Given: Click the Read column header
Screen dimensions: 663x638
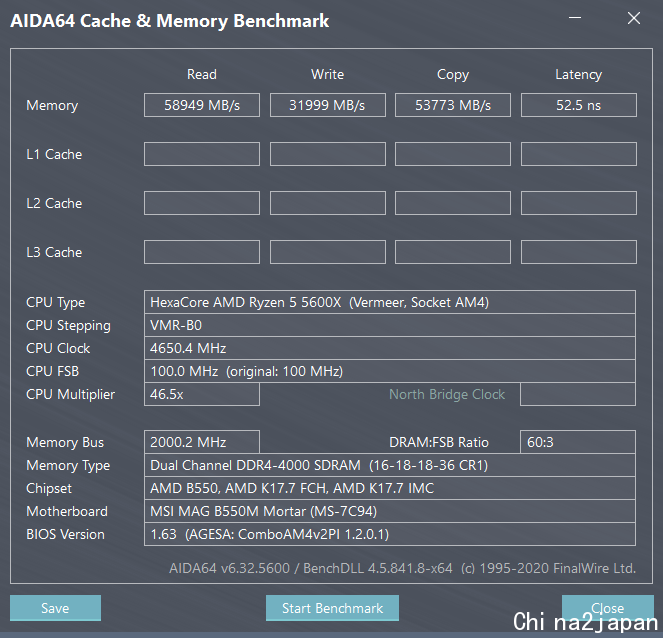Looking at the screenshot, I should (x=202, y=74).
